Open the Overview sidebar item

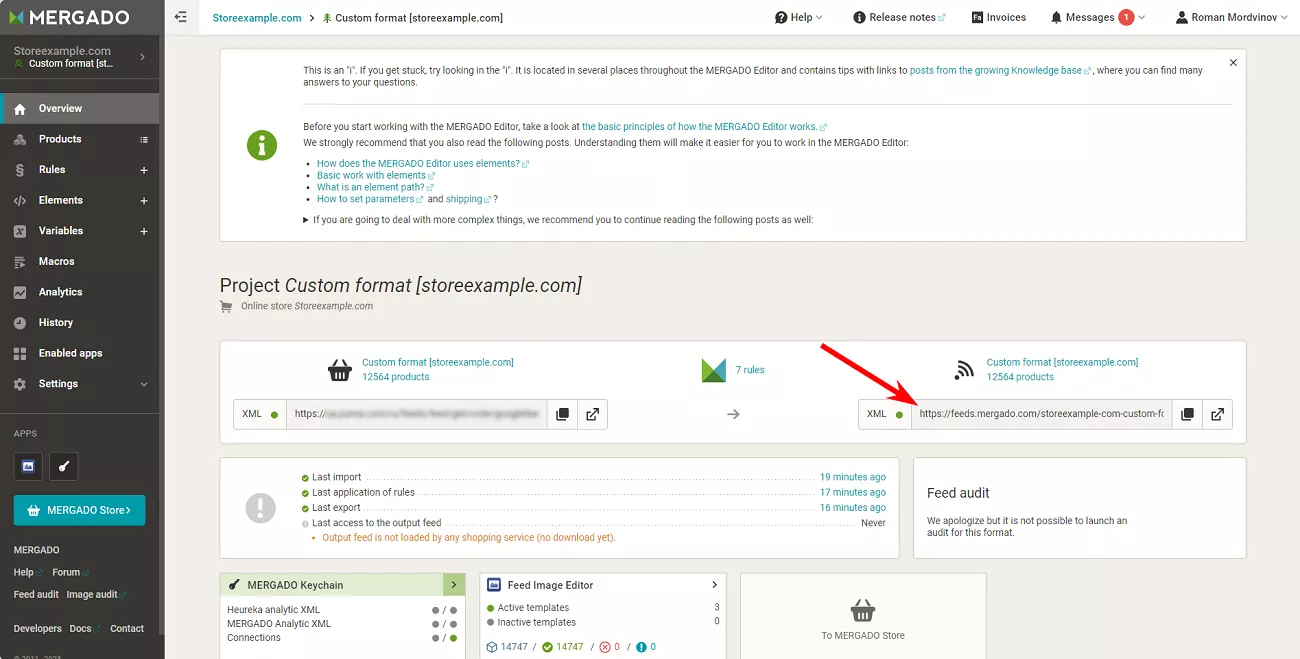pos(80,108)
